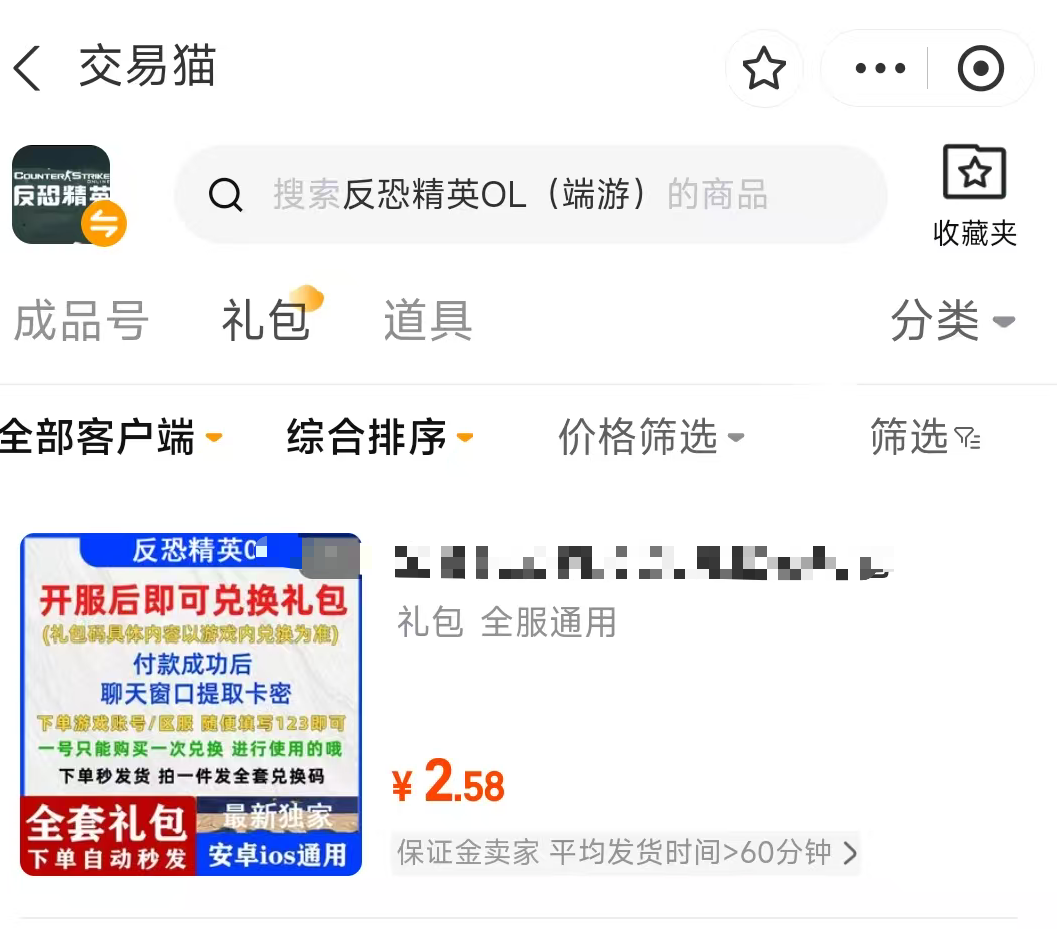This screenshot has width=1057, height=929.
Task: Open the blurred product listing title
Action: click(x=644, y=563)
